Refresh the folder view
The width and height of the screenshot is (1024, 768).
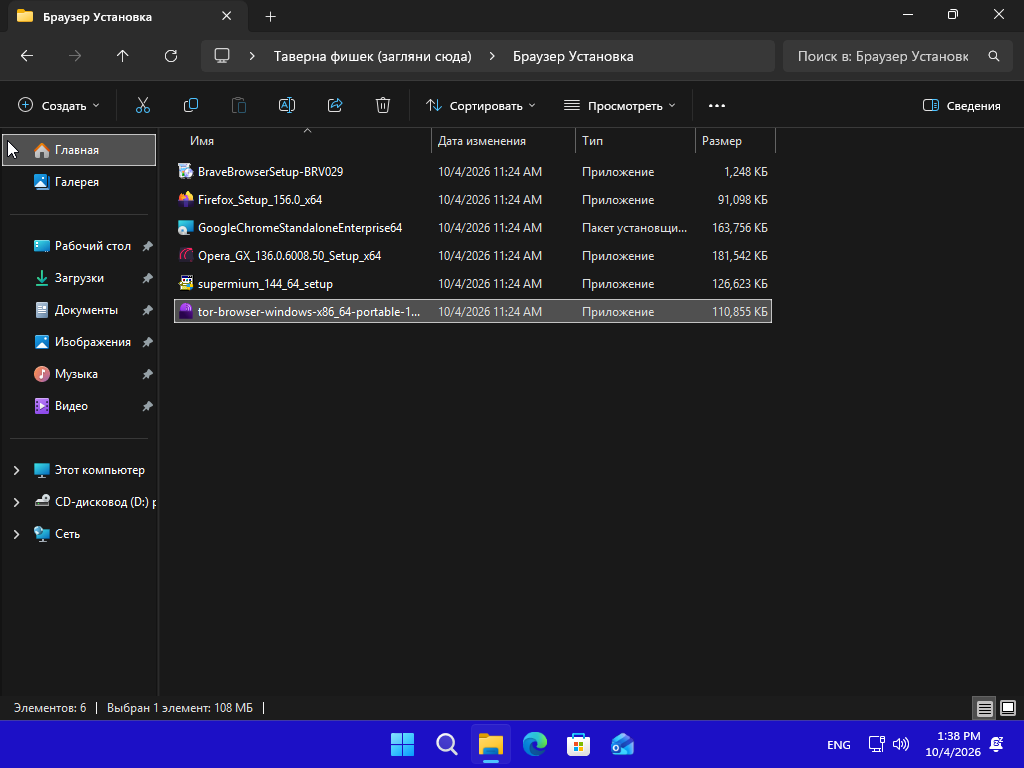coord(171,56)
